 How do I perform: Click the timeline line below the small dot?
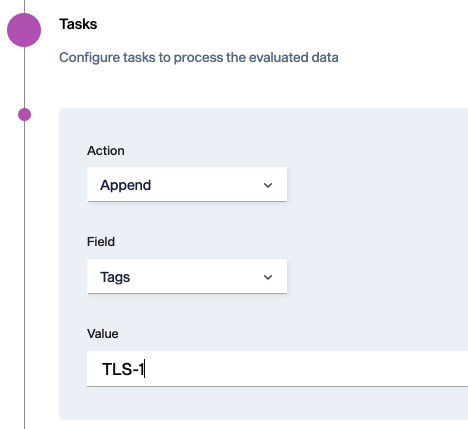(x=24, y=275)
